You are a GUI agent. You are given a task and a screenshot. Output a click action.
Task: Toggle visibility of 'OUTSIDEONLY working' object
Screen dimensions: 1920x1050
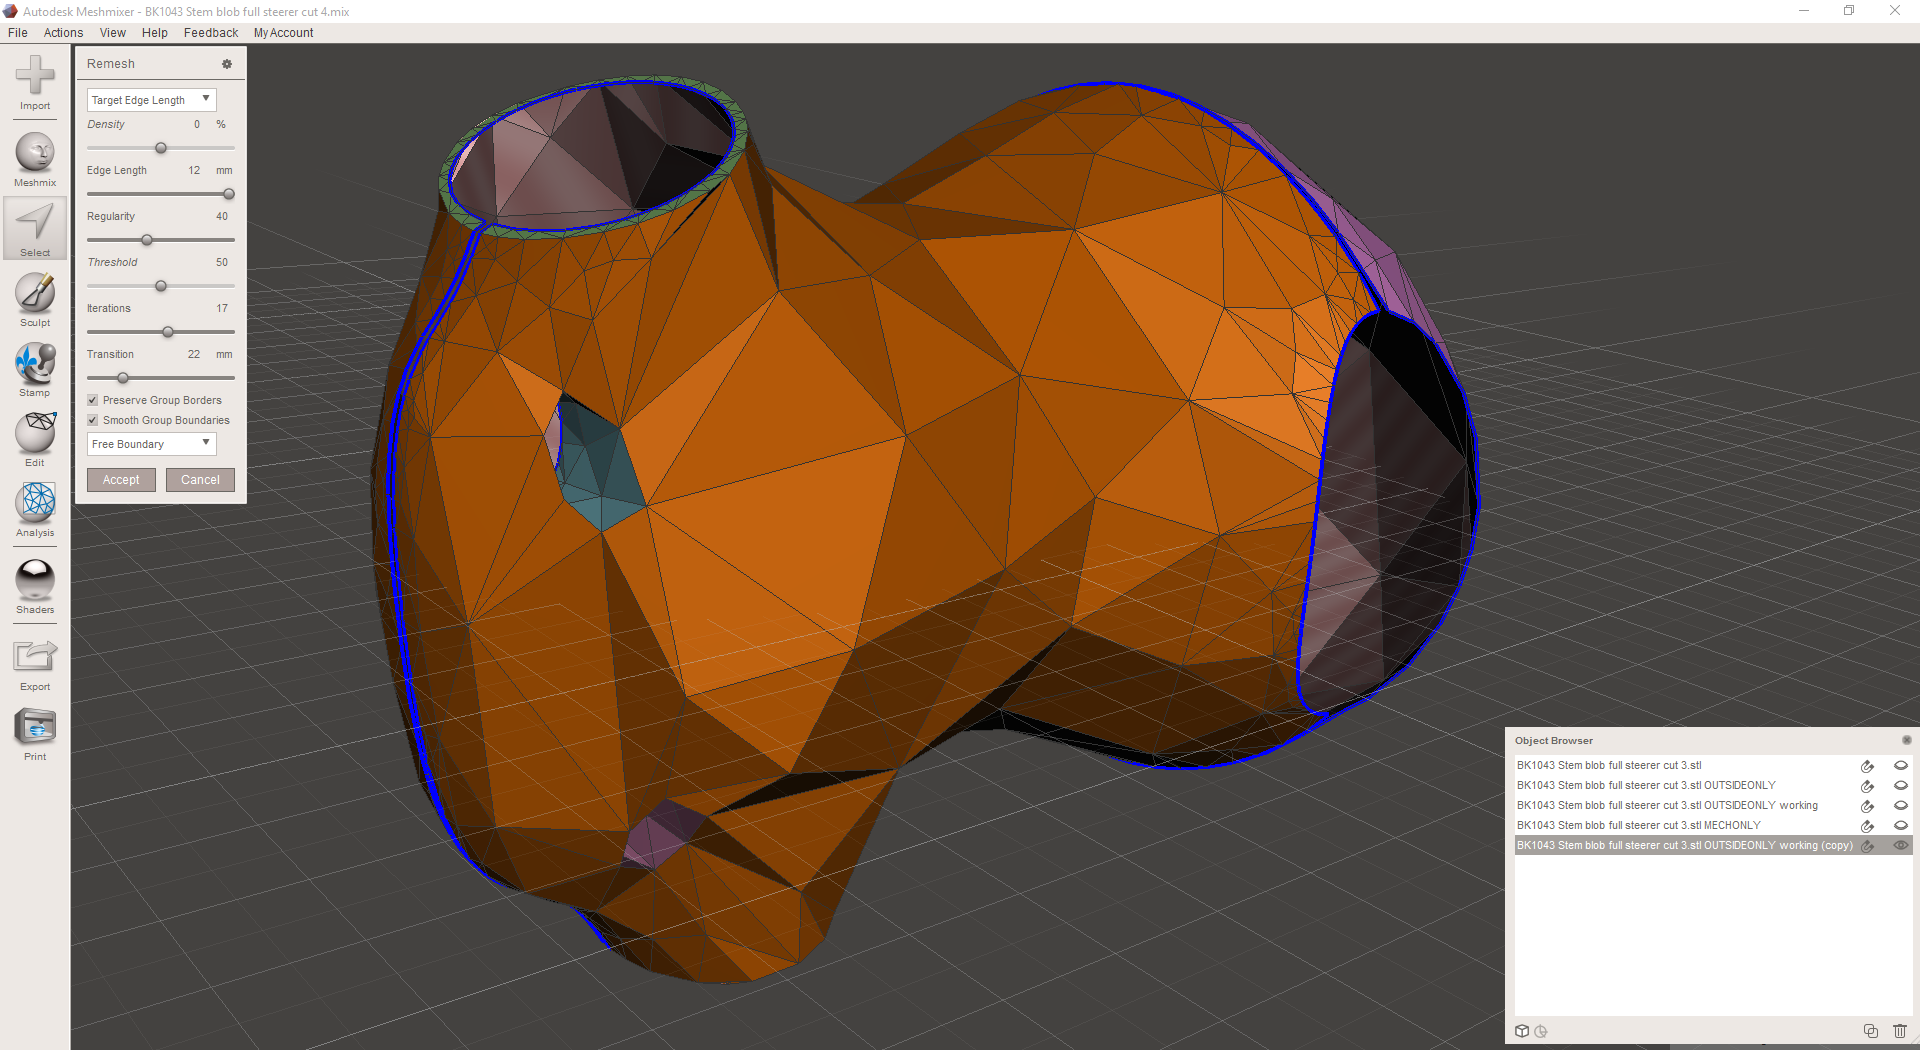pos(1901,805)
